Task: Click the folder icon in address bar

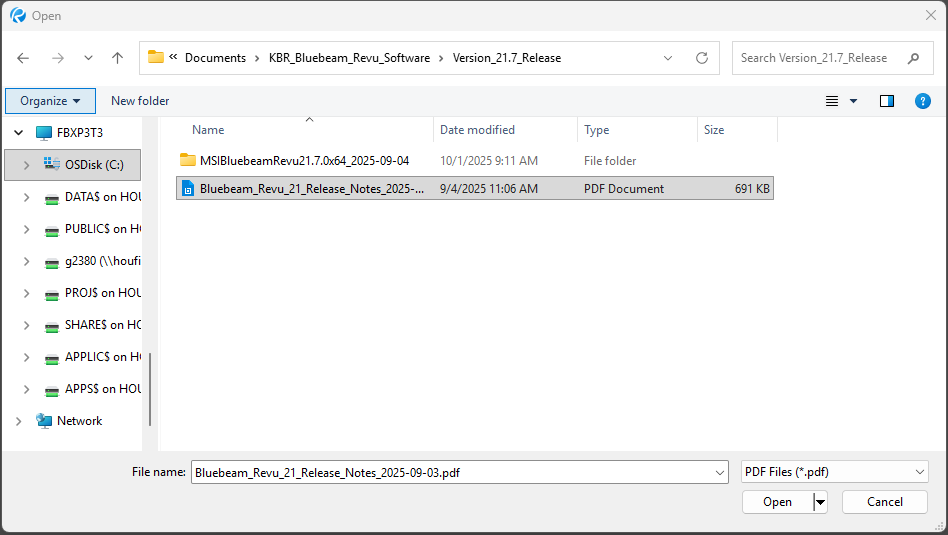Action: point(156,57)
